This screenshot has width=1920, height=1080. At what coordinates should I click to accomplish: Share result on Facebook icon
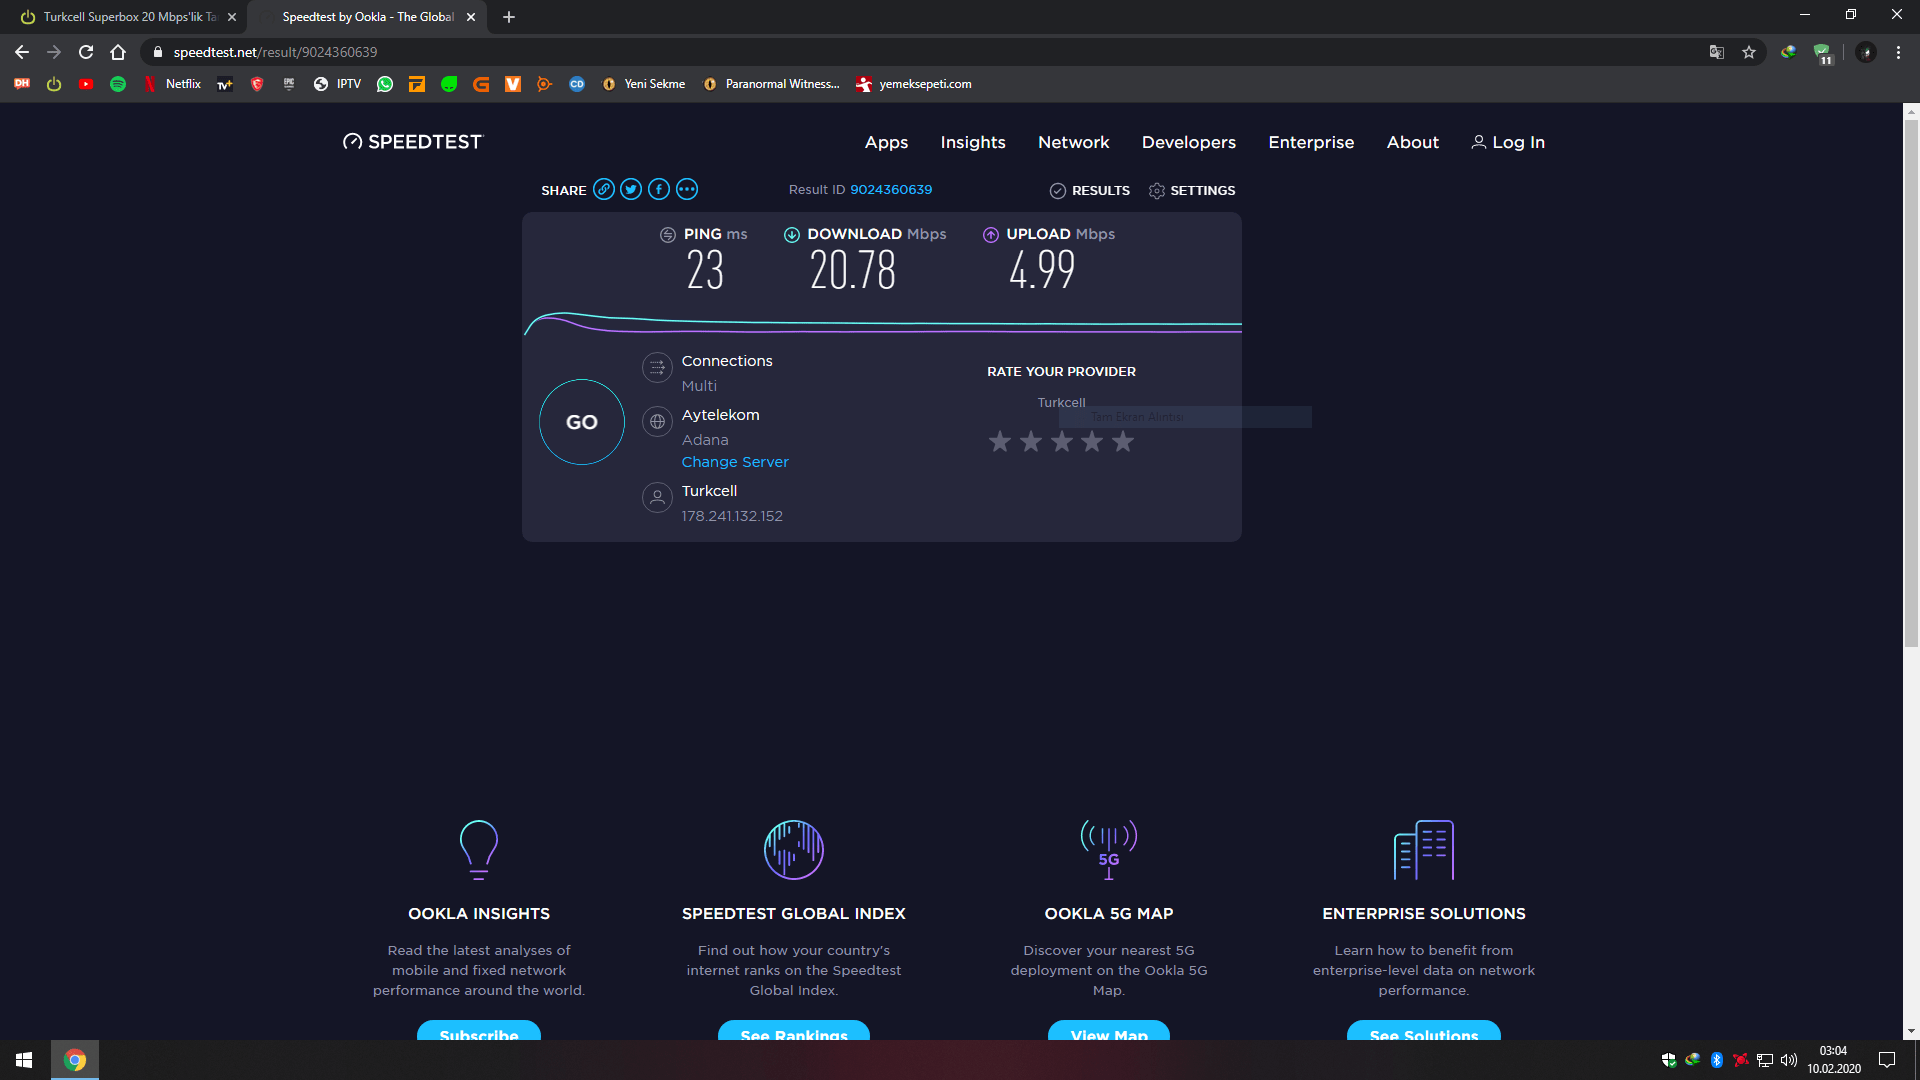coord(659,190)
